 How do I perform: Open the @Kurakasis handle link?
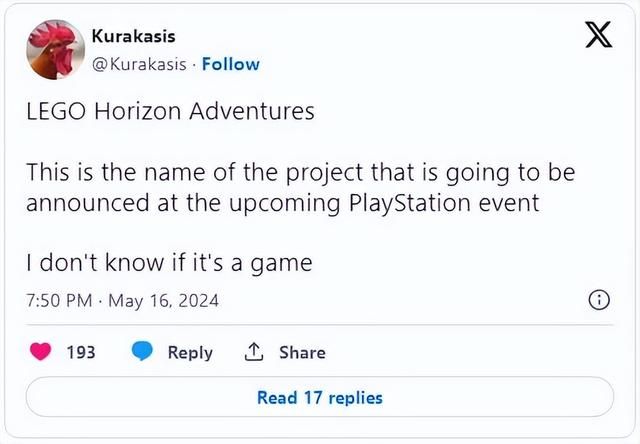(x=138, y=64)
